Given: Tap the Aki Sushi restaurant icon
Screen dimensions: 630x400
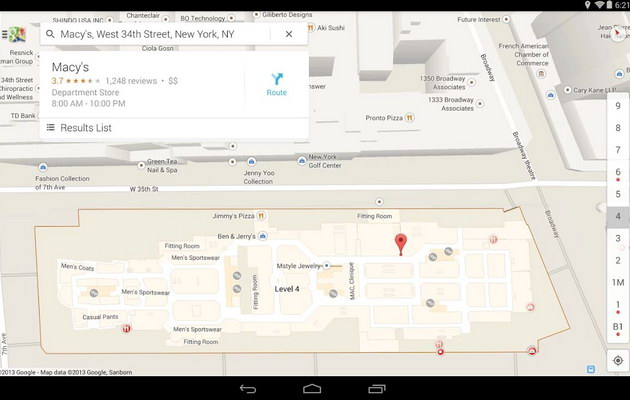Looking at the screenshot, I should [311, 28].
